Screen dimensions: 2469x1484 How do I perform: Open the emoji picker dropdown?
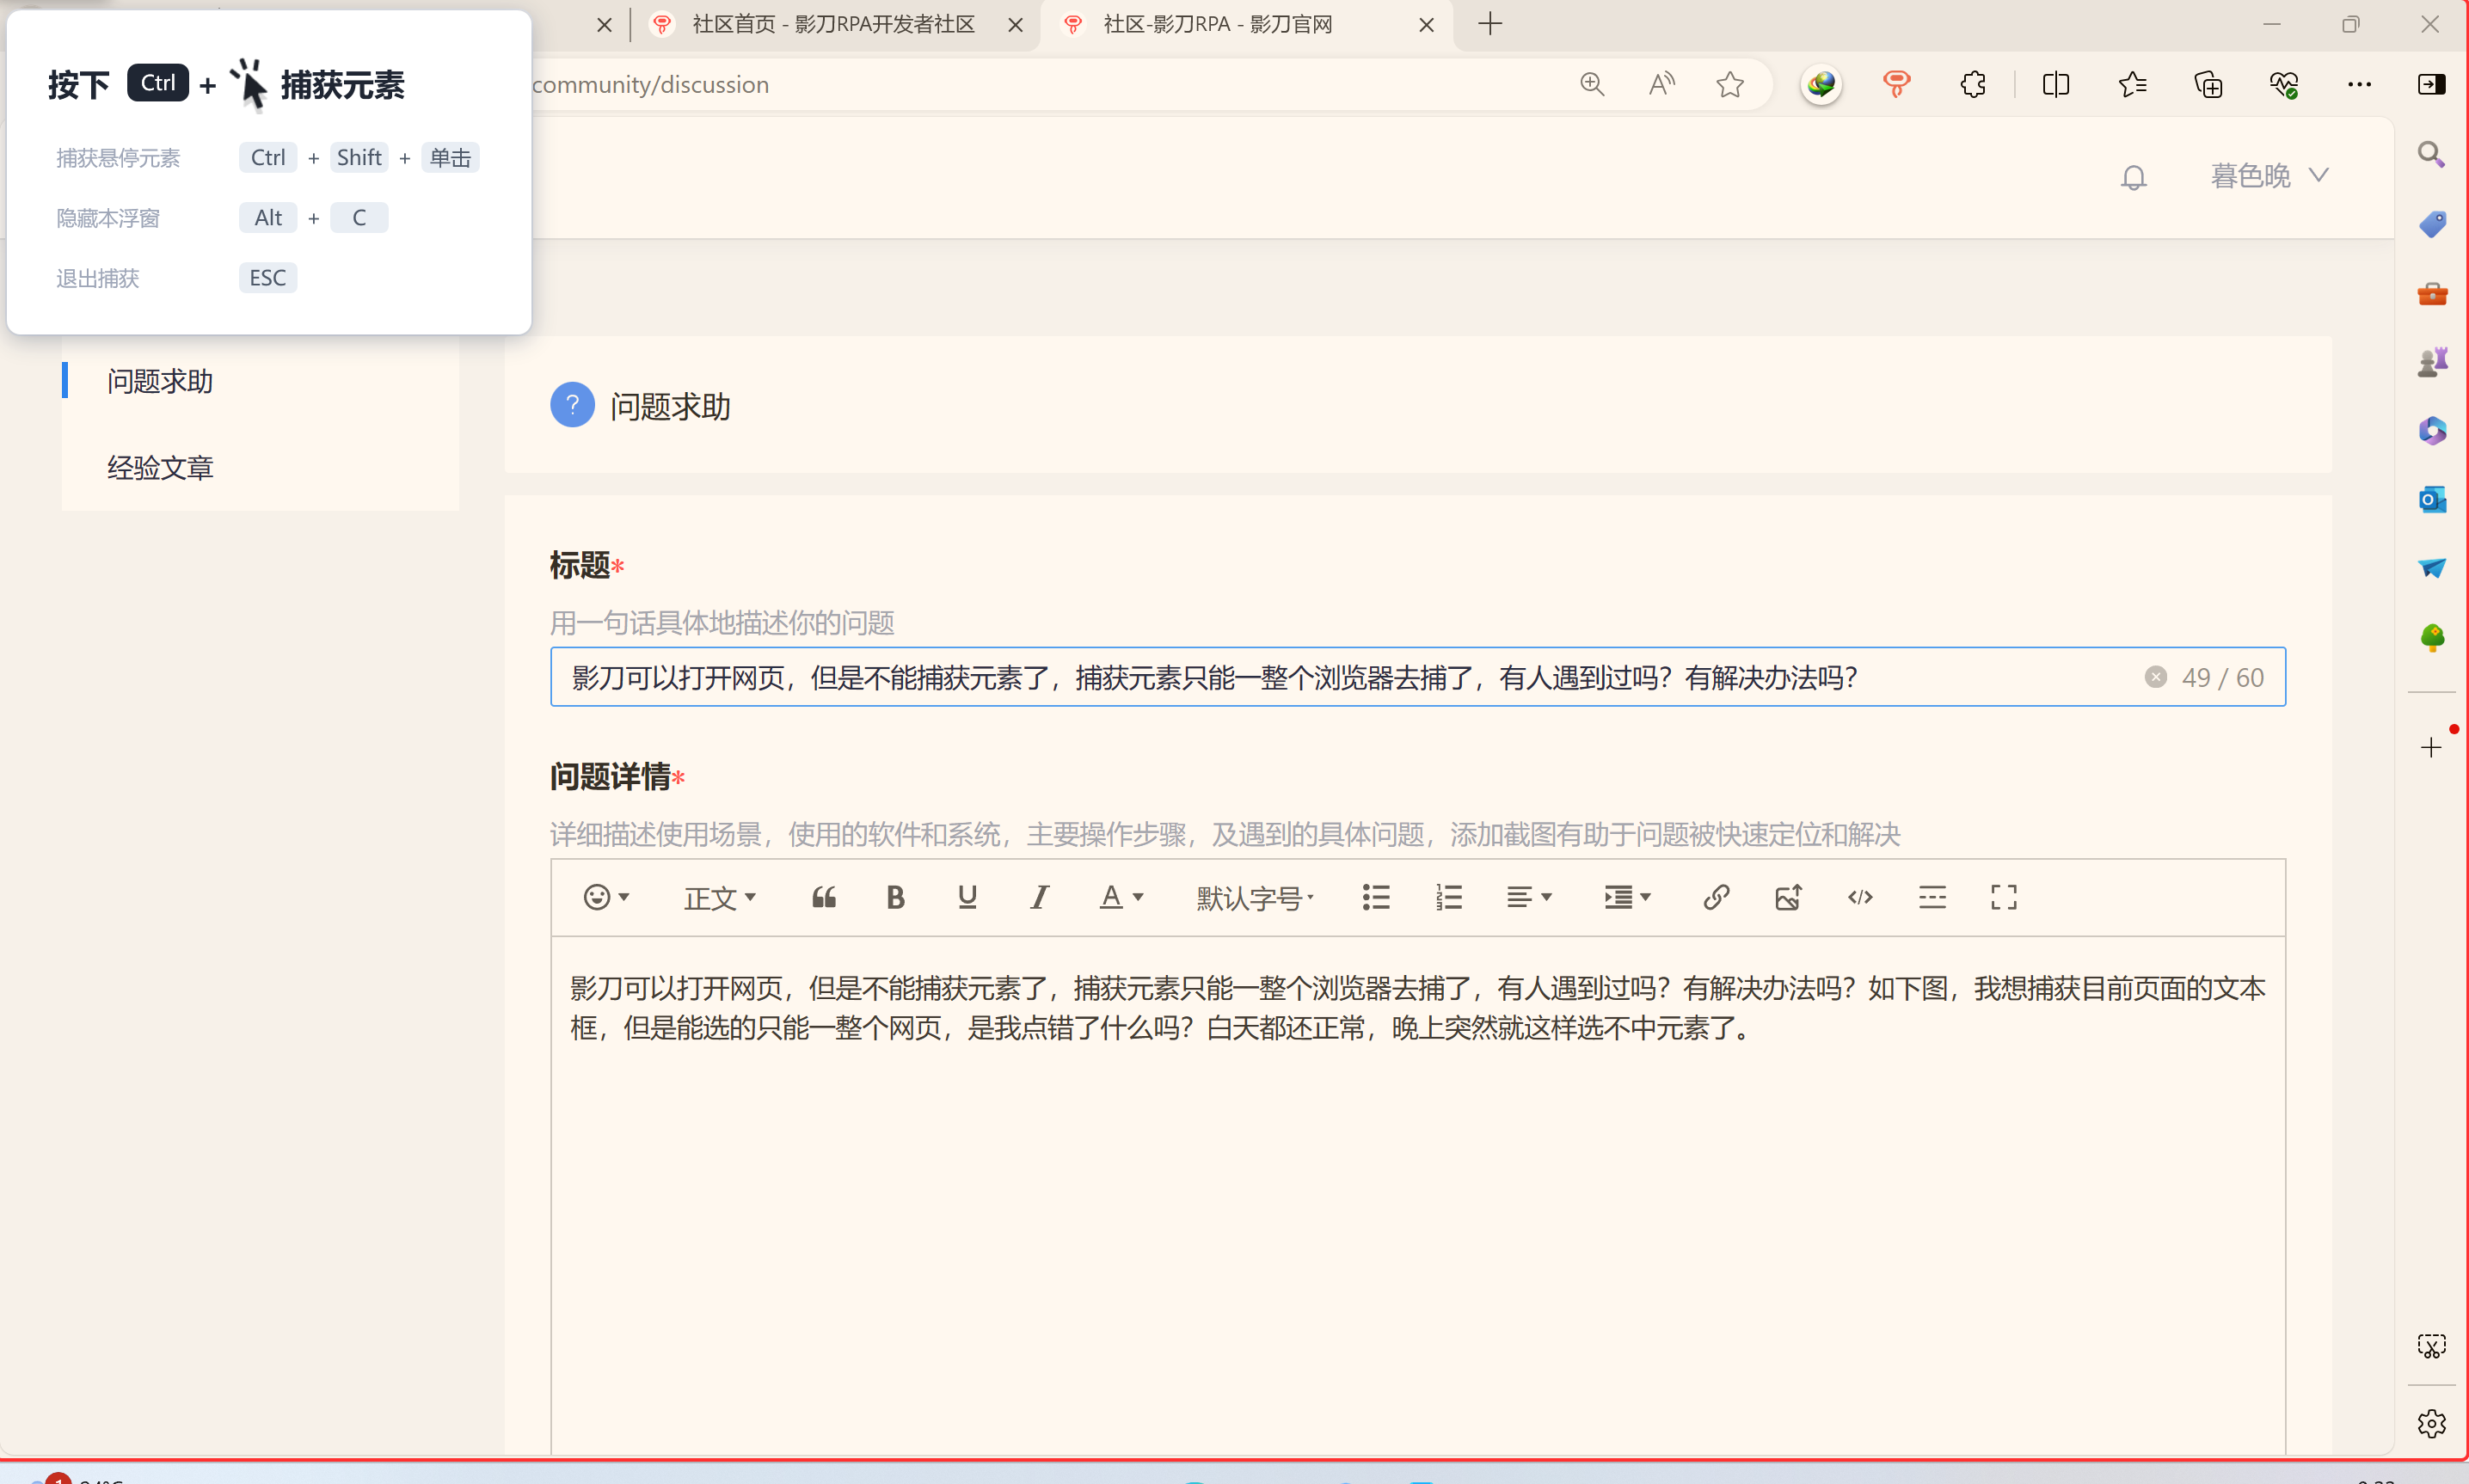(606, 897)
